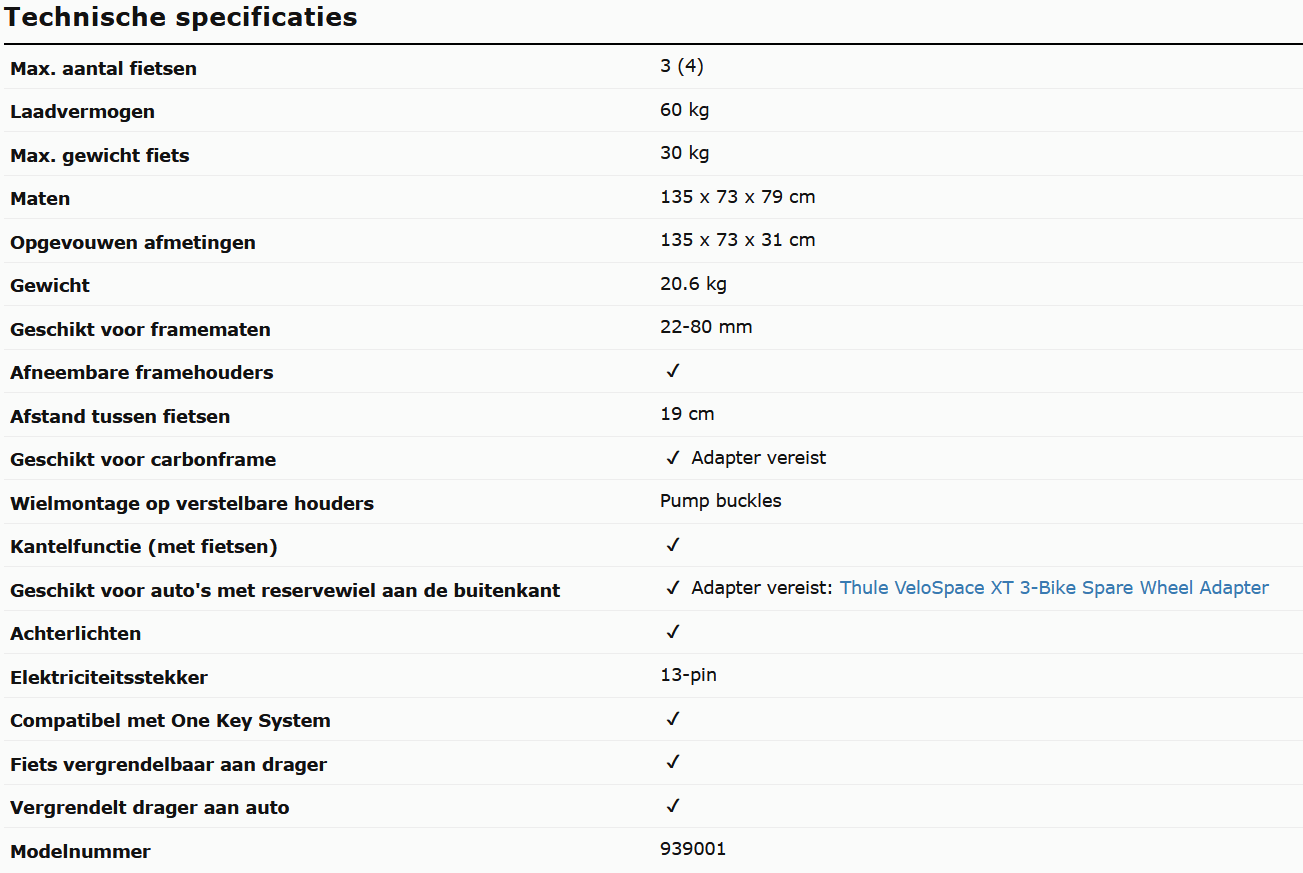Click the Afstand tussen fietsen value 19 cm
Viewport: 1303px width, 873px height.
pos(687,414)
